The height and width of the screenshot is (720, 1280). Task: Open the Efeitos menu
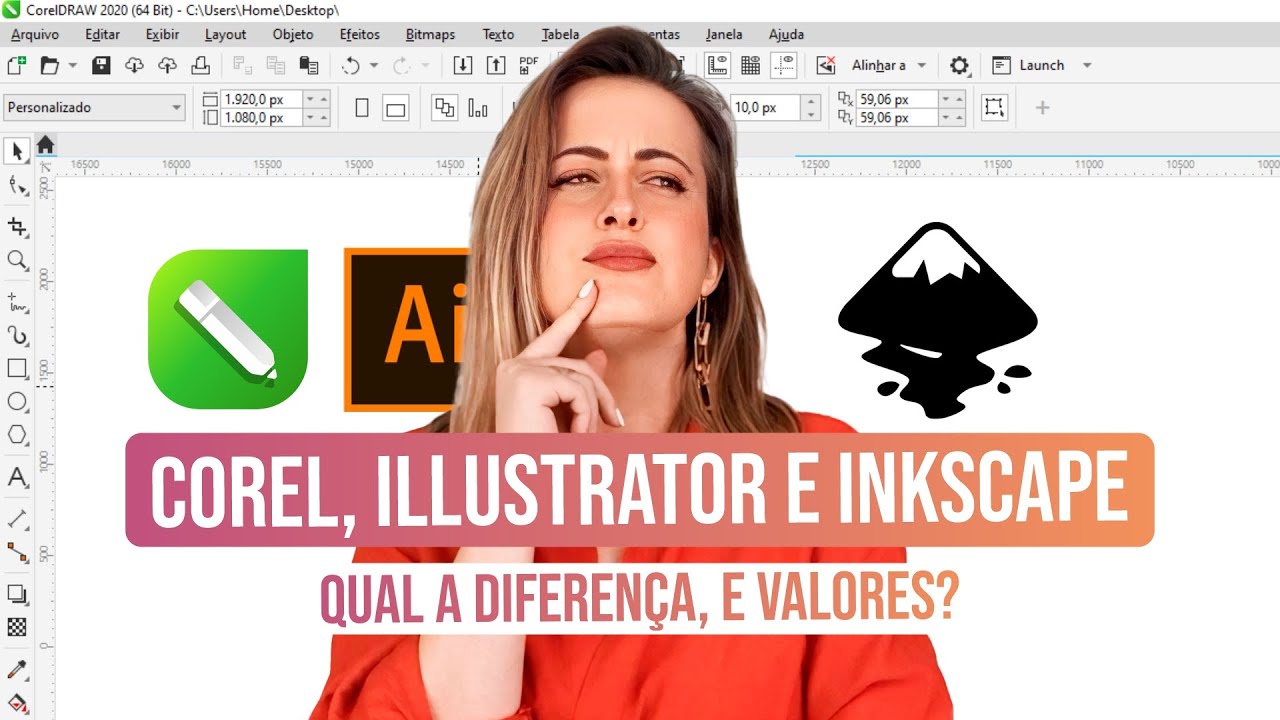(x=360, y=34)
